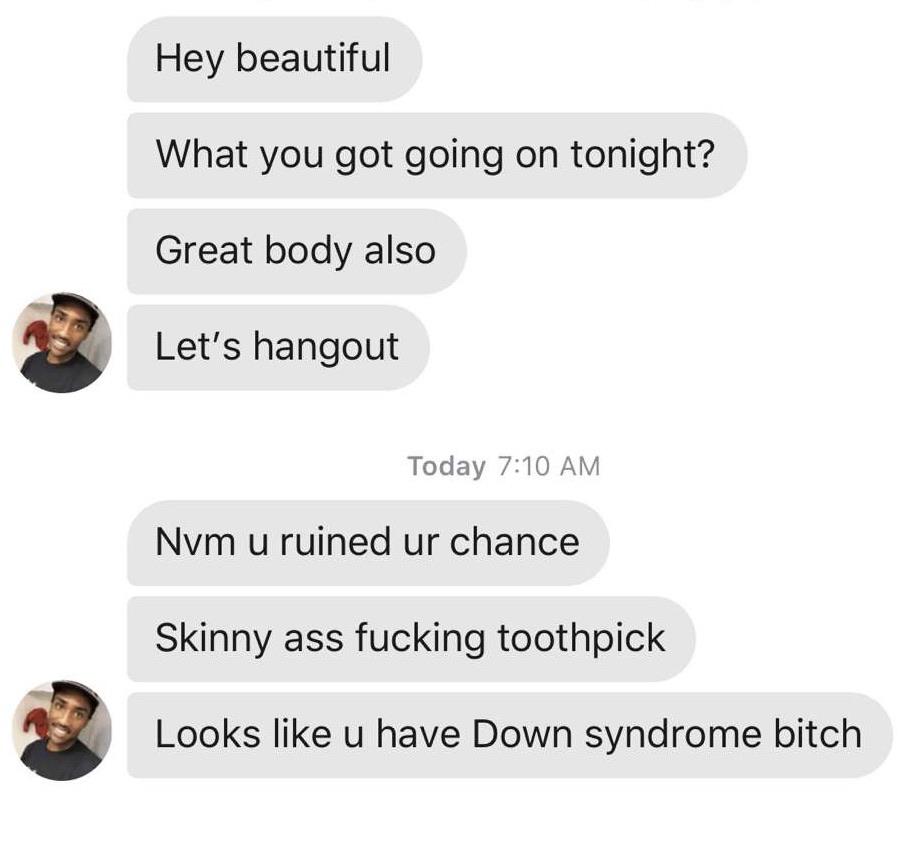This screenshot has width=917, height=848.
Task: Select the "Hey beautiful" message bubble
Action: (x=274, y=59)
